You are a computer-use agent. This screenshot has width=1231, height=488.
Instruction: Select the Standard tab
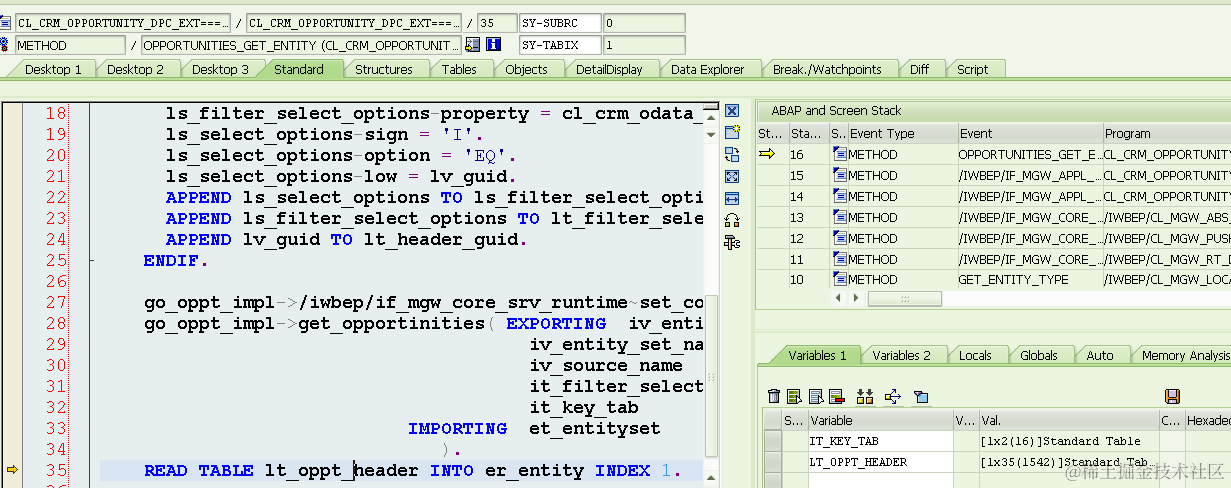tap(298, 69)
